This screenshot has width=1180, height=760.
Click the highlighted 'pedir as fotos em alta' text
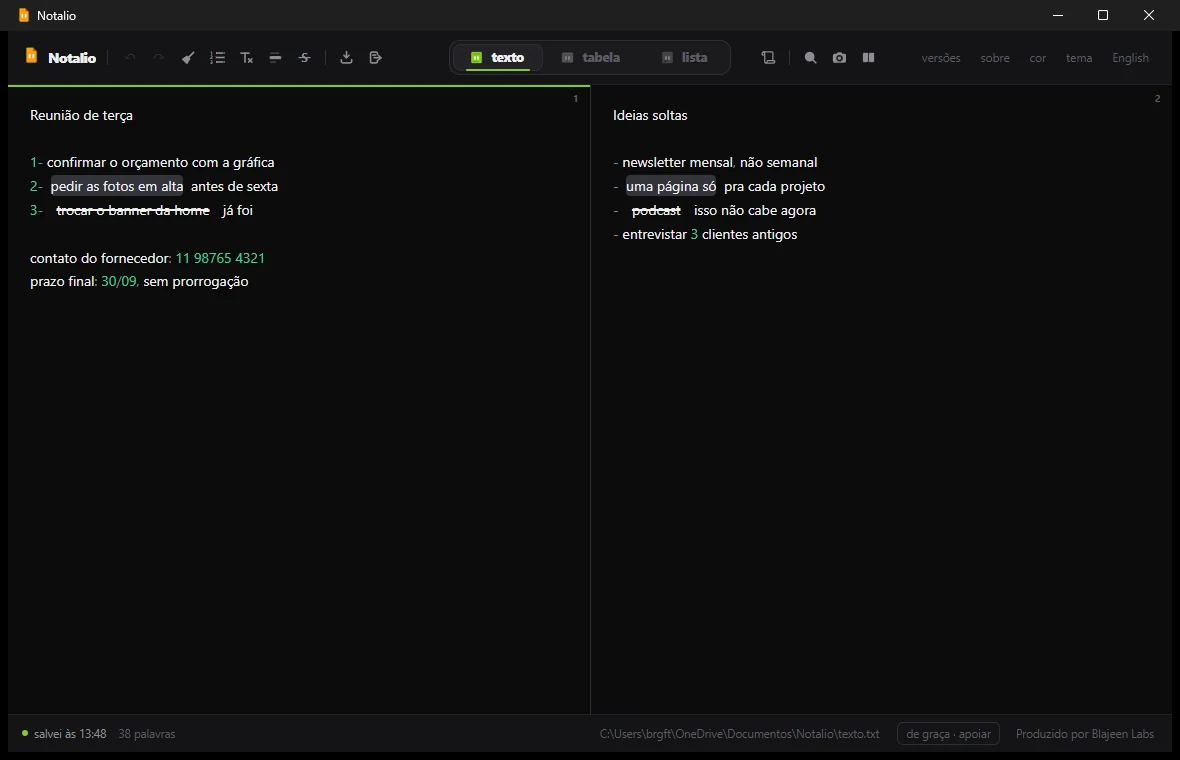click(x=117, y=186)
